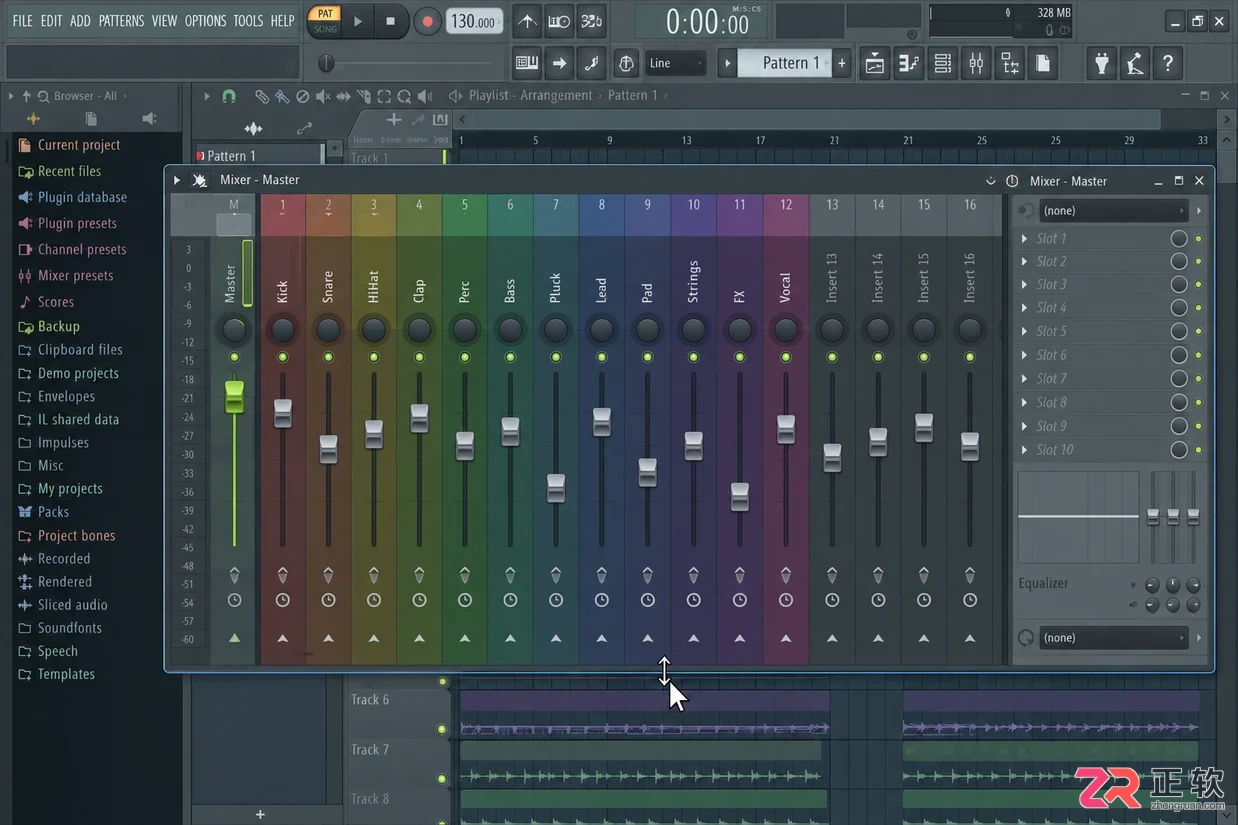This screenshot has width=1238, height=825.
Task: Expand Slot 7 menu arrow
Action: pos(1024,379)
